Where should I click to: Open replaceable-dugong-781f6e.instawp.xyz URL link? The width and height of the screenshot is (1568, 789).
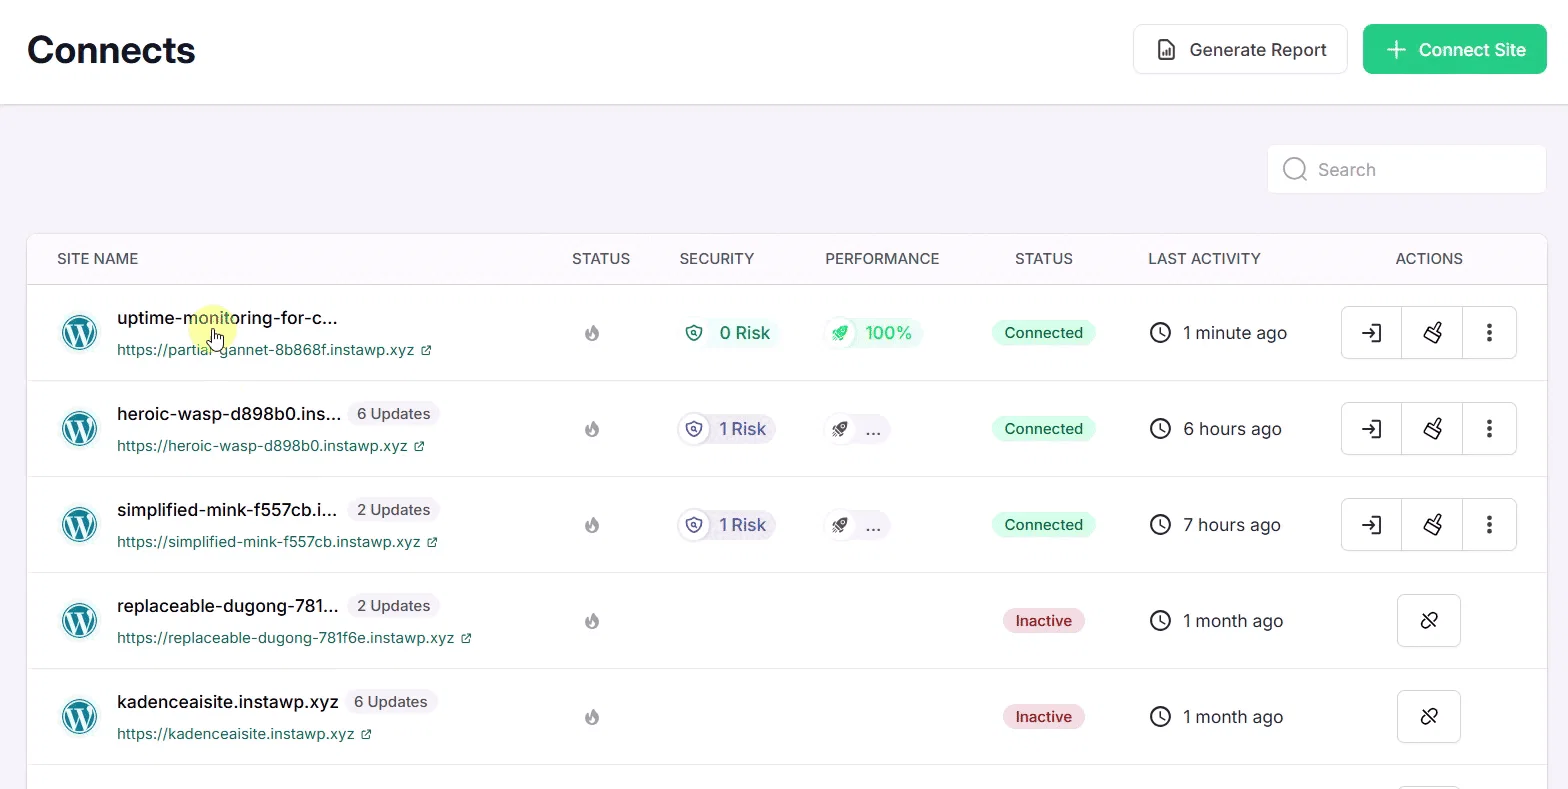click(294, 638)
